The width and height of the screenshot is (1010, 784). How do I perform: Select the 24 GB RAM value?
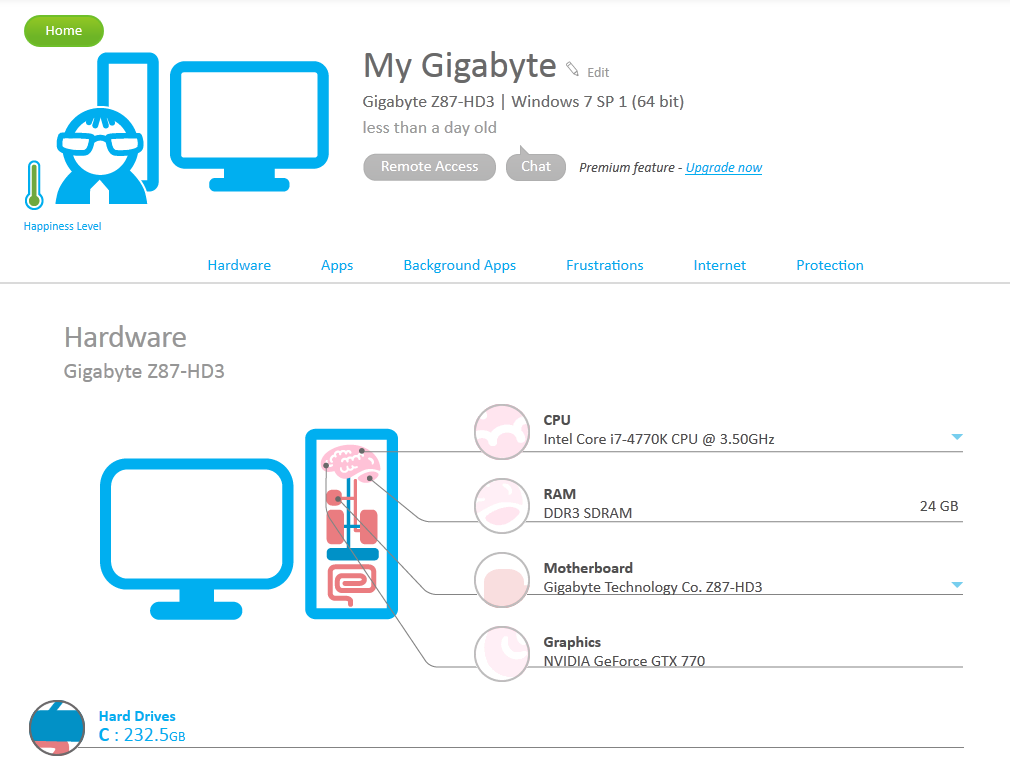(x=939, y=506)
